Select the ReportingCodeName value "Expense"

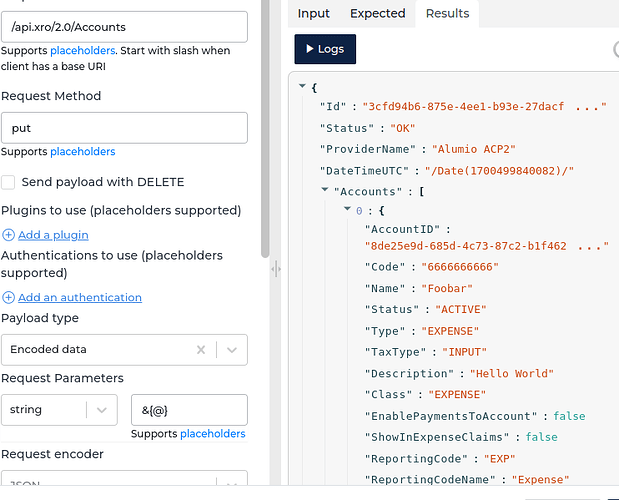pyautogui.click(x=540, y=480)
